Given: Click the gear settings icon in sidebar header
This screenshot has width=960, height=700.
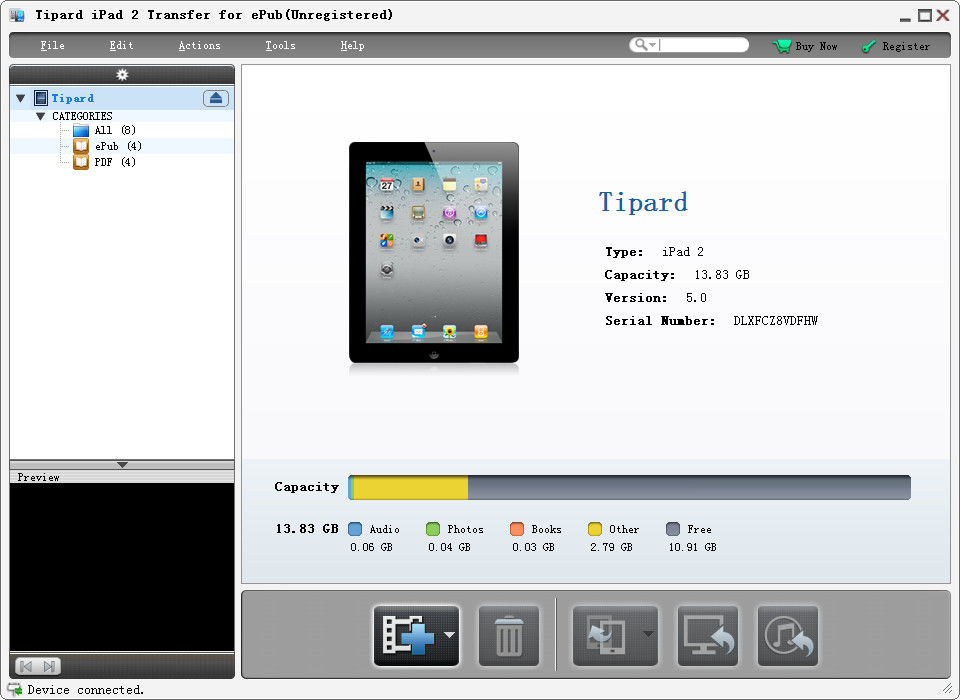Looking at the screenshot, I should point(122,75).
